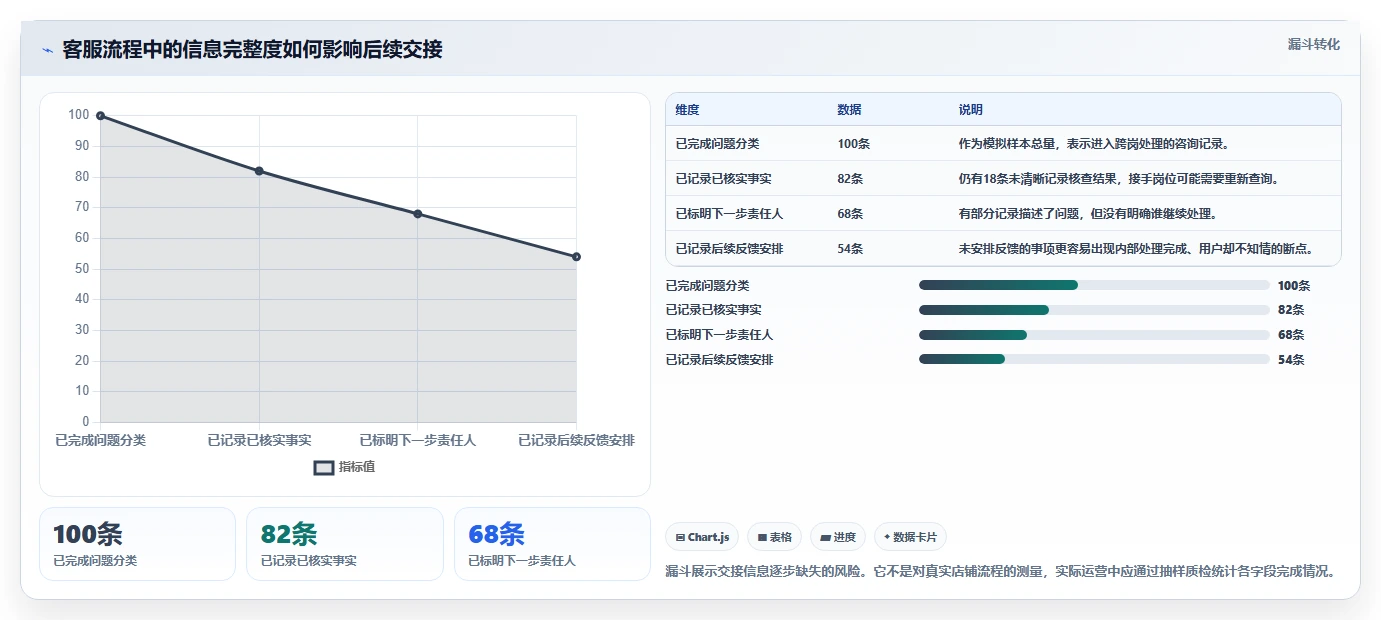The width and height of the screenshot is (1381, 620).
Task: Click the 数据 table column header
Action: click(x=849, y=110)
